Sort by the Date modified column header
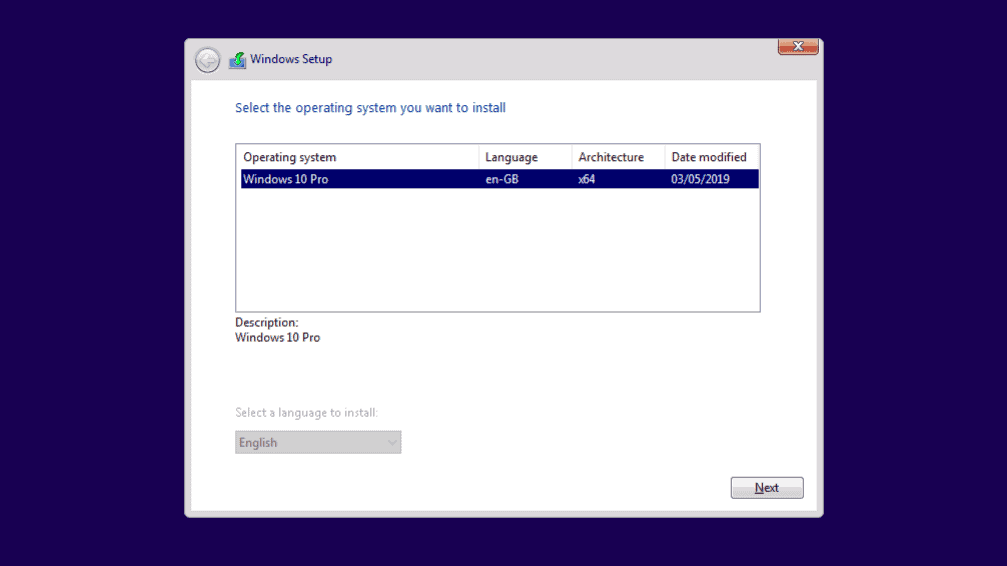The image size is (1007, 566). [711, 157]
